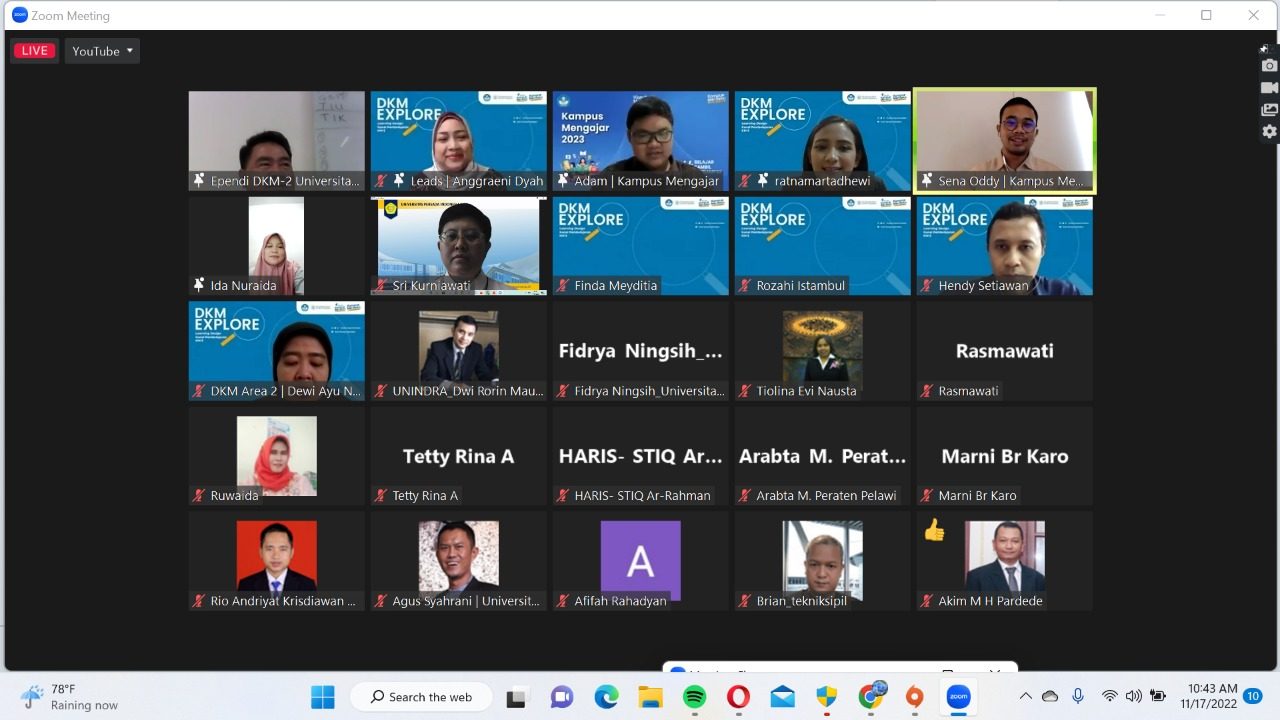
Task: Click muted mic icon beside Finda Meyditia
Action: 563,286
